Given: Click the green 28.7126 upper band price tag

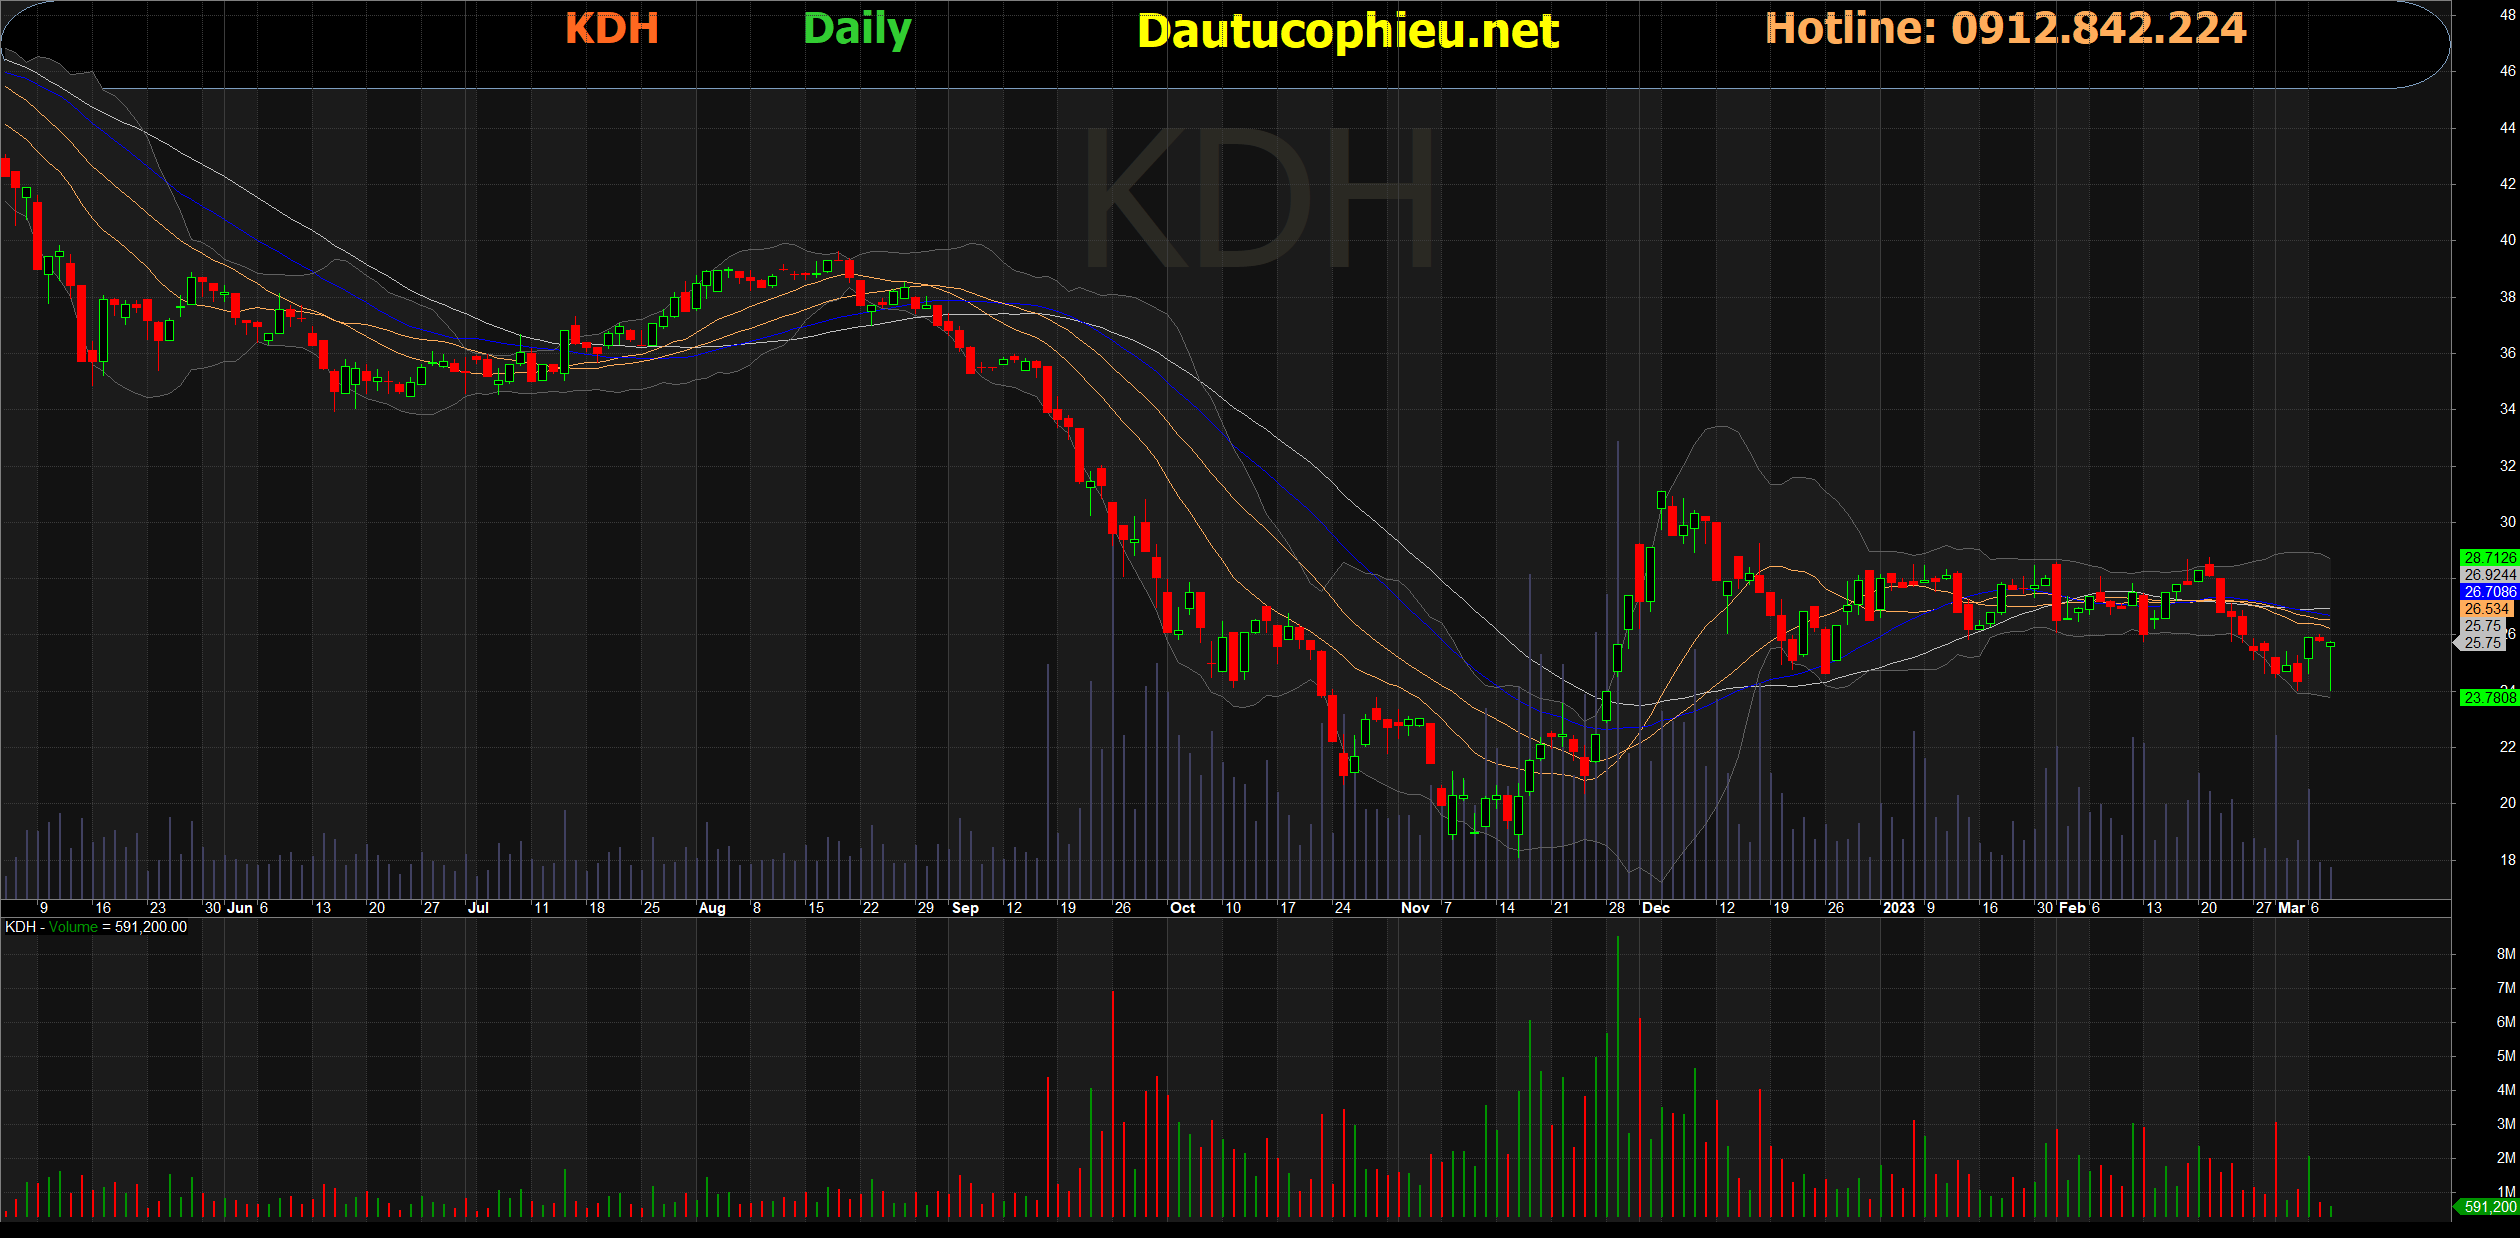Looking at the screenshot, I should (2488, 558).
